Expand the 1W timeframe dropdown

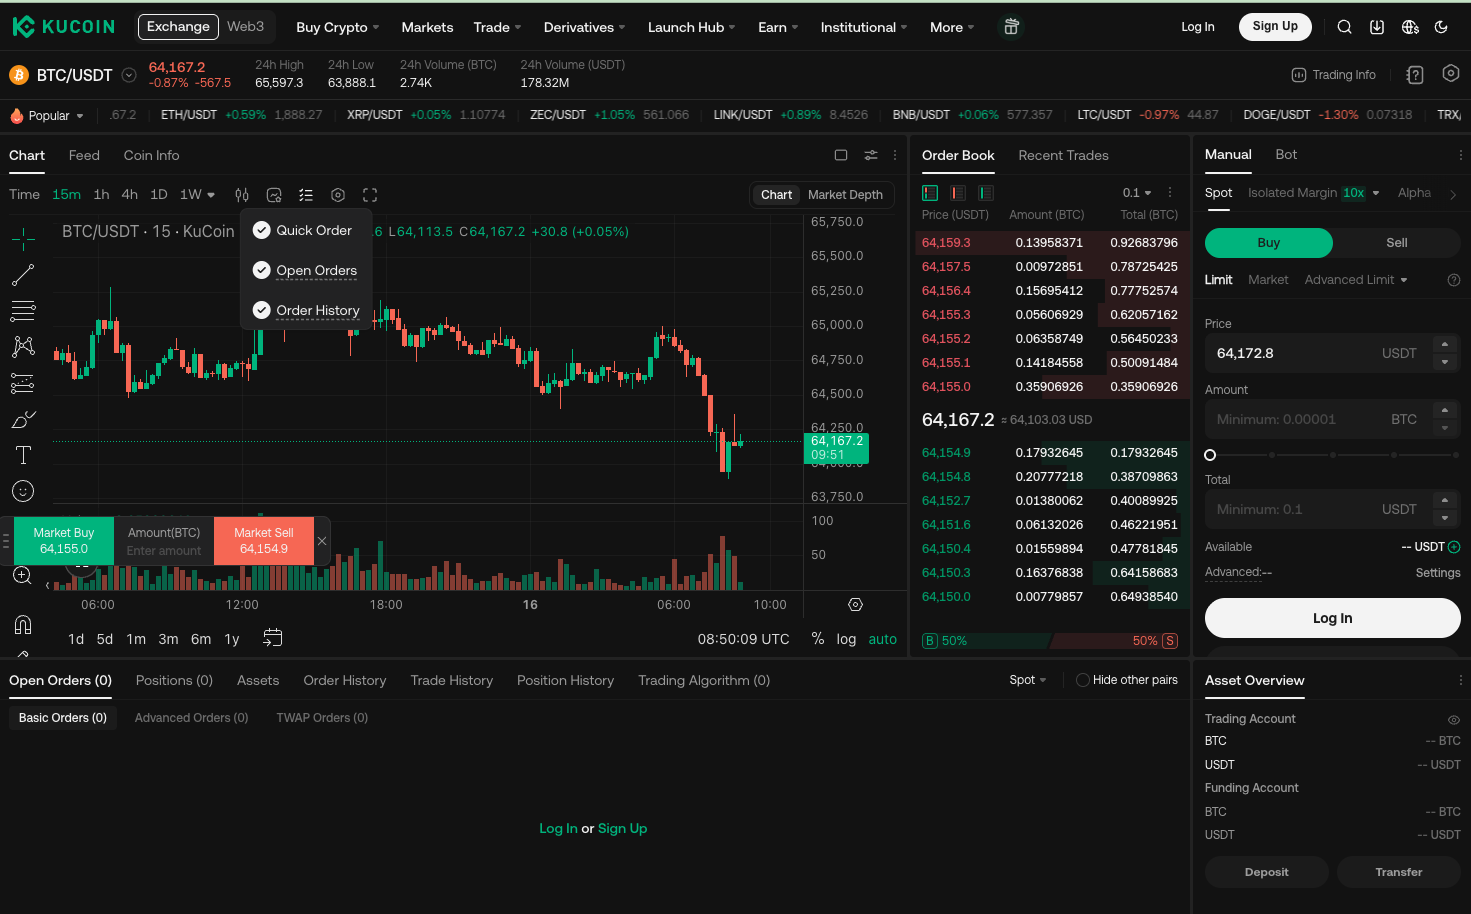[197, 195]
